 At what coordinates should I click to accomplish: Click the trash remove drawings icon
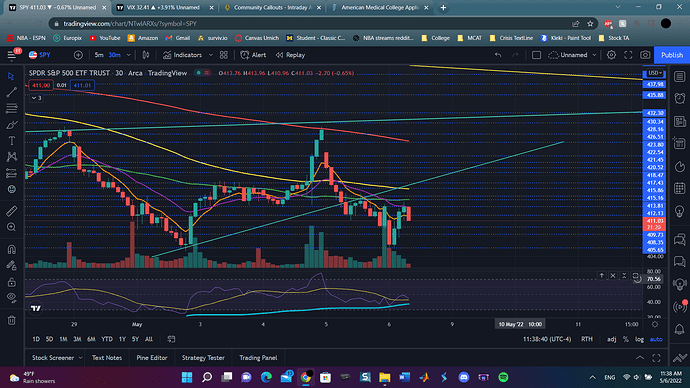pos(11,320)
